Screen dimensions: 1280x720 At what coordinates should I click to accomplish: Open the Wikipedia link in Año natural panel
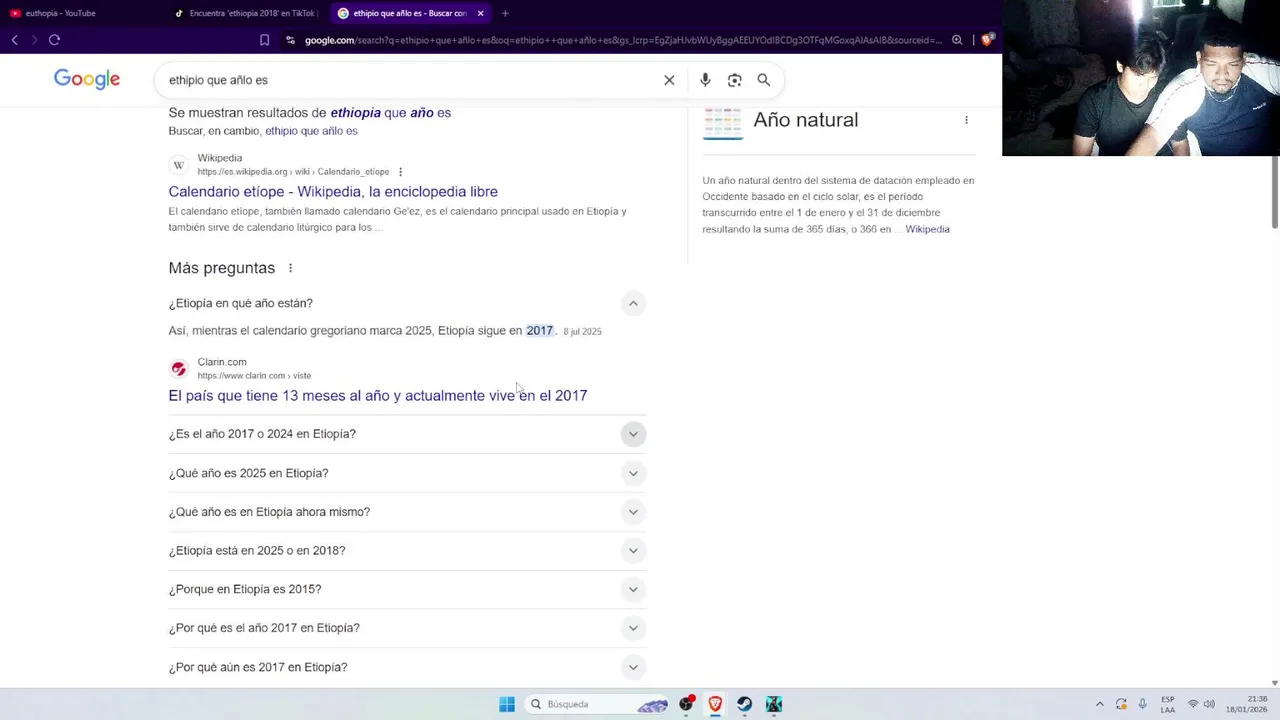(x=927, y=229)
